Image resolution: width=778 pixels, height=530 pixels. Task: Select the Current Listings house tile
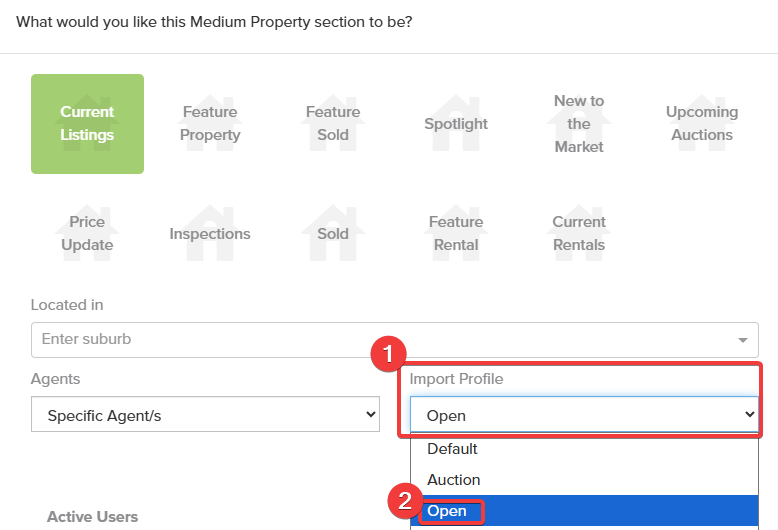coord(87,124)
